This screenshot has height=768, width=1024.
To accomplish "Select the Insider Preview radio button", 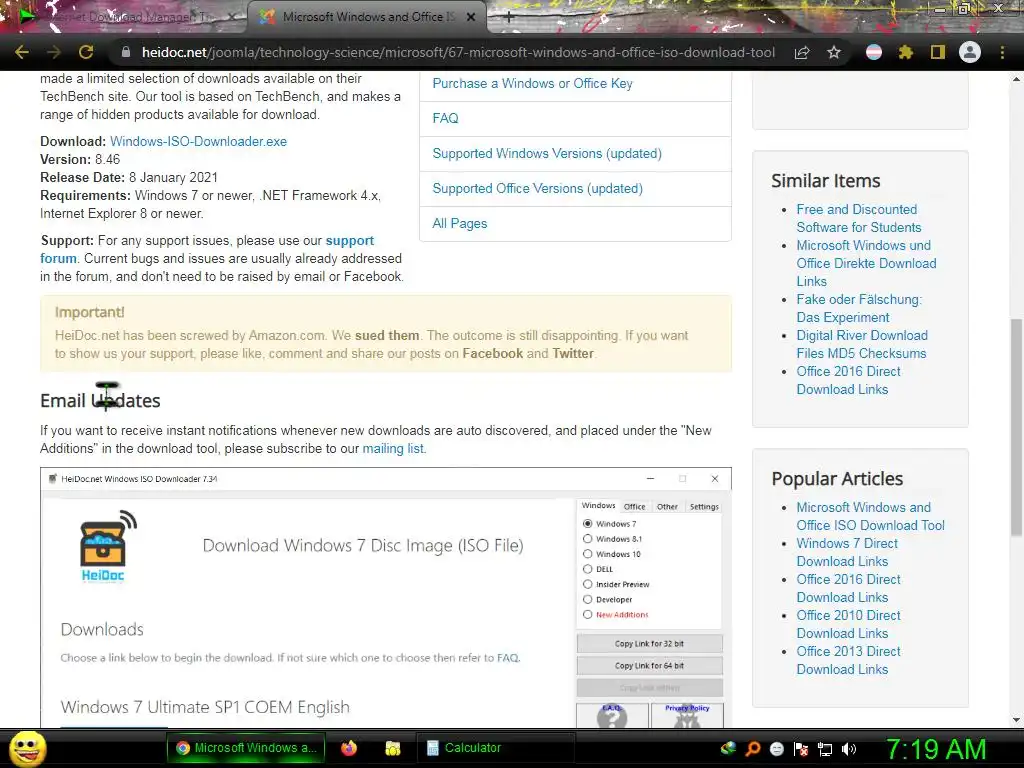I will pyautogui.click(x=588, y=584).
